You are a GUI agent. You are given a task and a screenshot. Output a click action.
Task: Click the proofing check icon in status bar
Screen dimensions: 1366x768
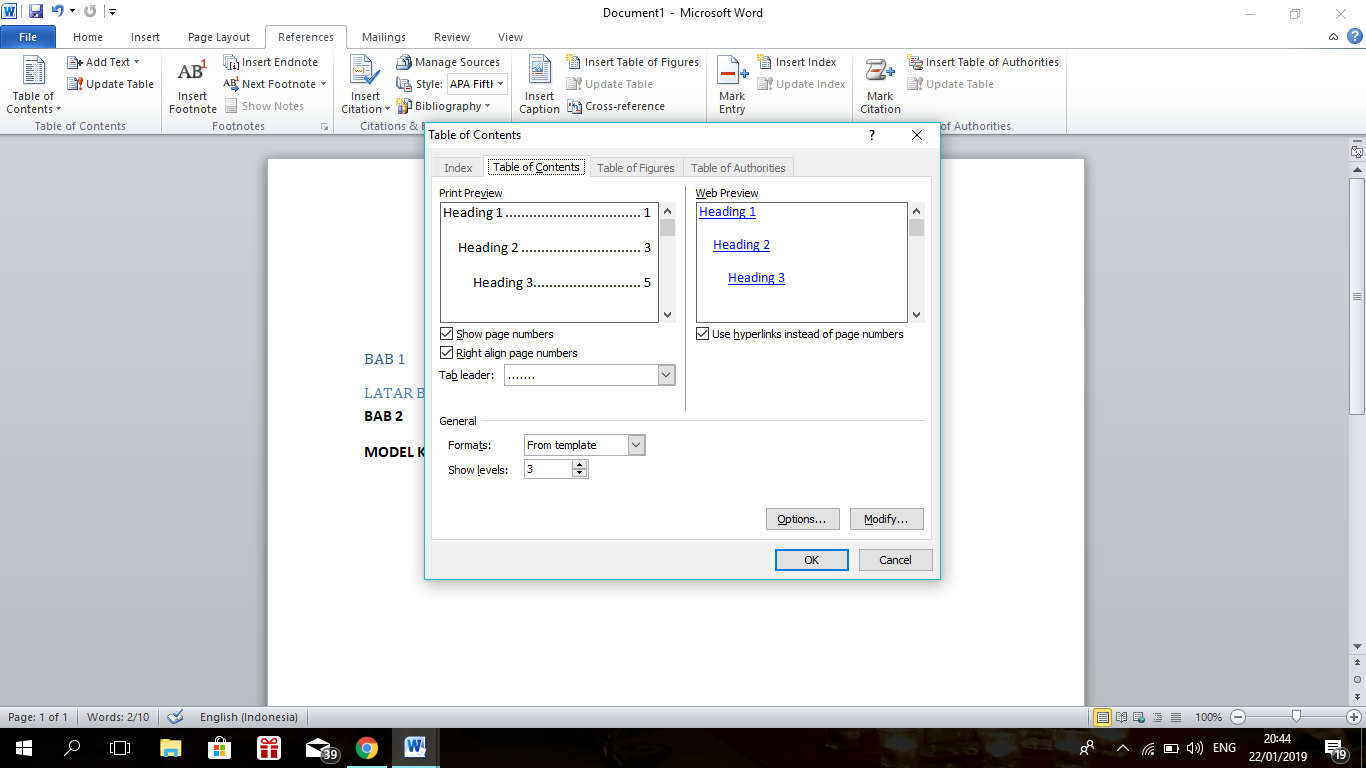click(175, 717)
